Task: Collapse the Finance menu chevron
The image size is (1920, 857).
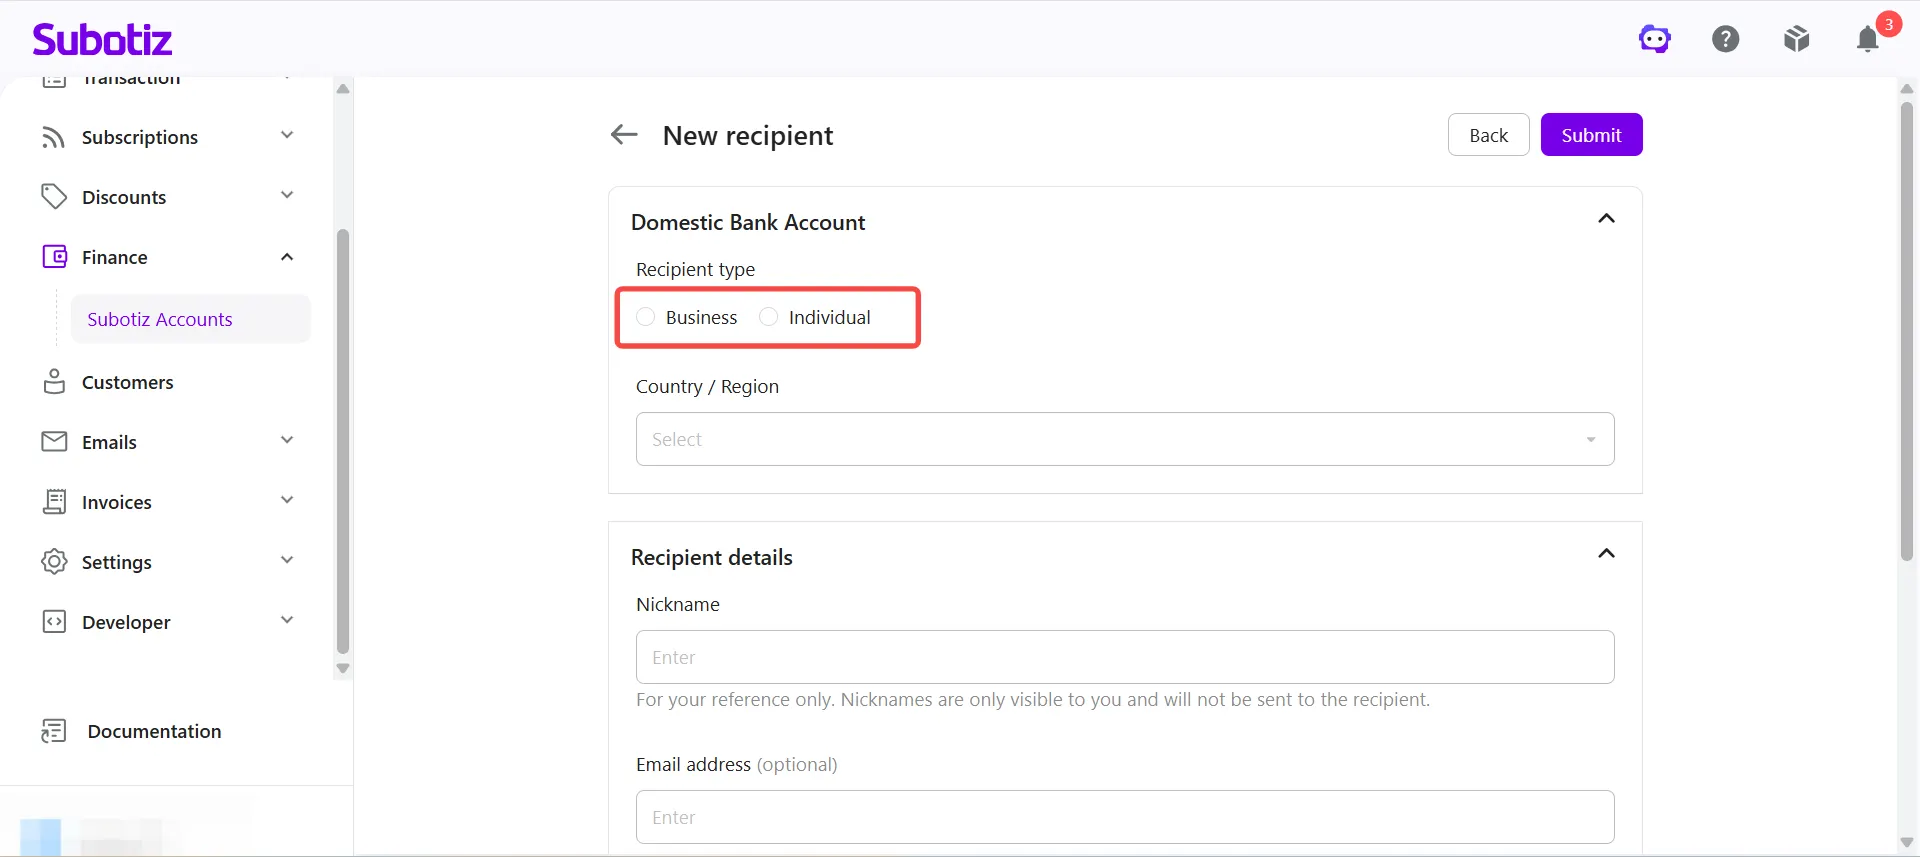Action: tap(287, 257)
